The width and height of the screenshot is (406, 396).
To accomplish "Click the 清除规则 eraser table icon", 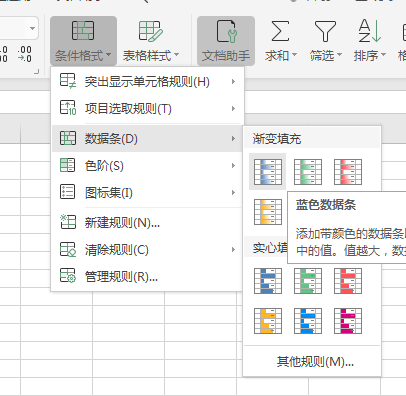I will click(68, 249).
